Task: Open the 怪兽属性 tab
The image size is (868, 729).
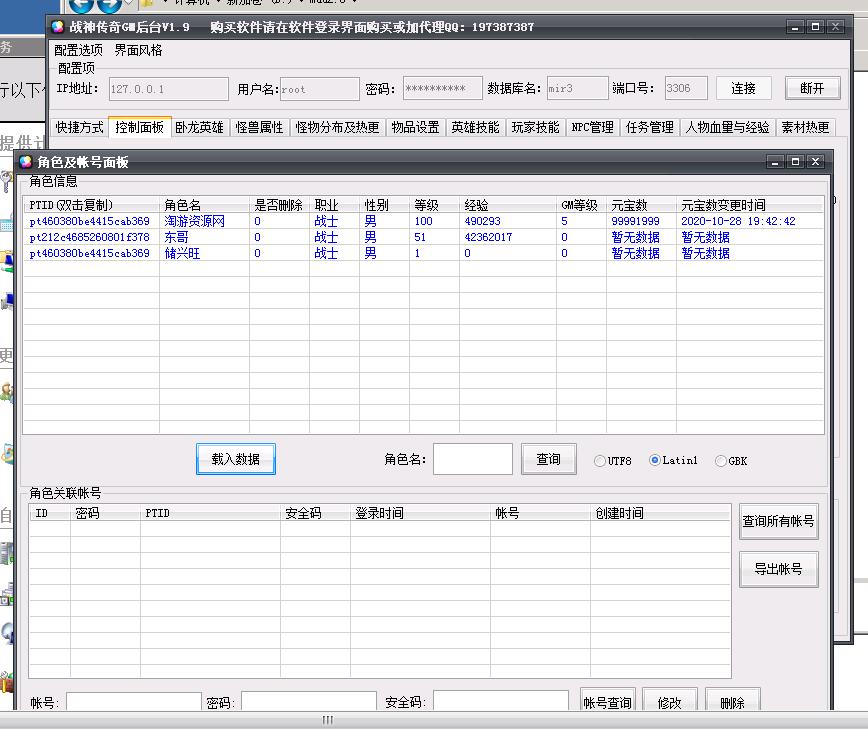Action: click(x=260, y=128)
